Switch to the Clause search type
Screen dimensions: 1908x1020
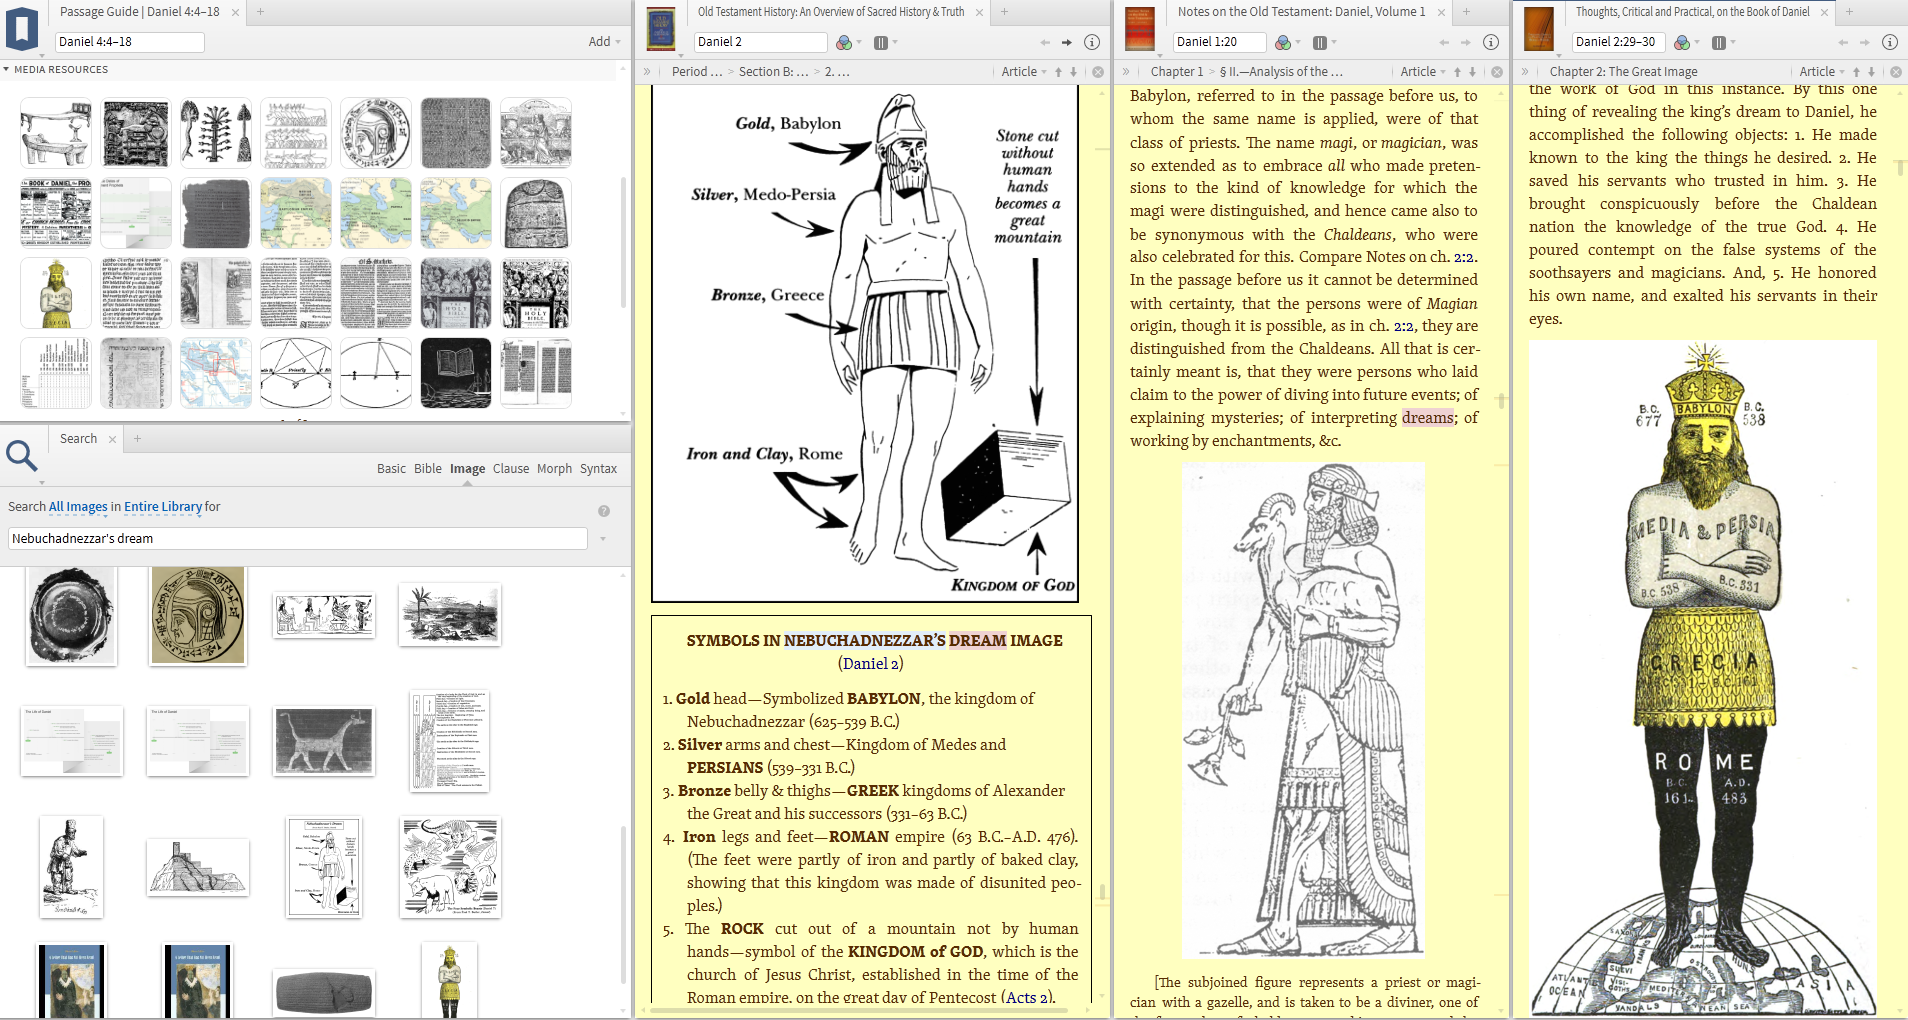coord(511,469)
